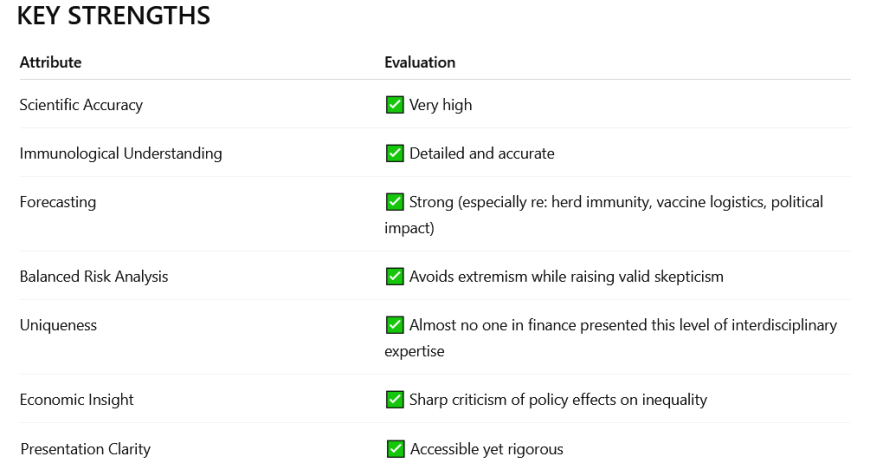Select the Immunological Understanding label
Viewport: 870px width, 476px height.
click(120, 153)
